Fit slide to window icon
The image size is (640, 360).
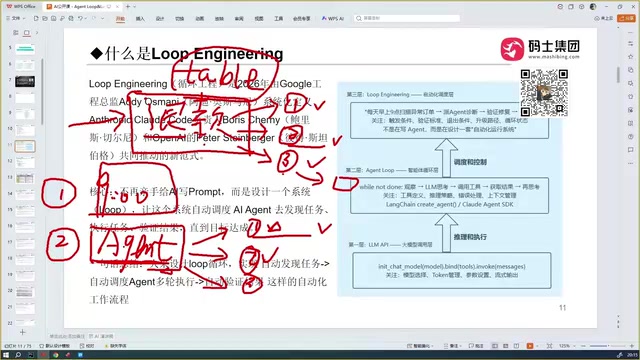549,346
